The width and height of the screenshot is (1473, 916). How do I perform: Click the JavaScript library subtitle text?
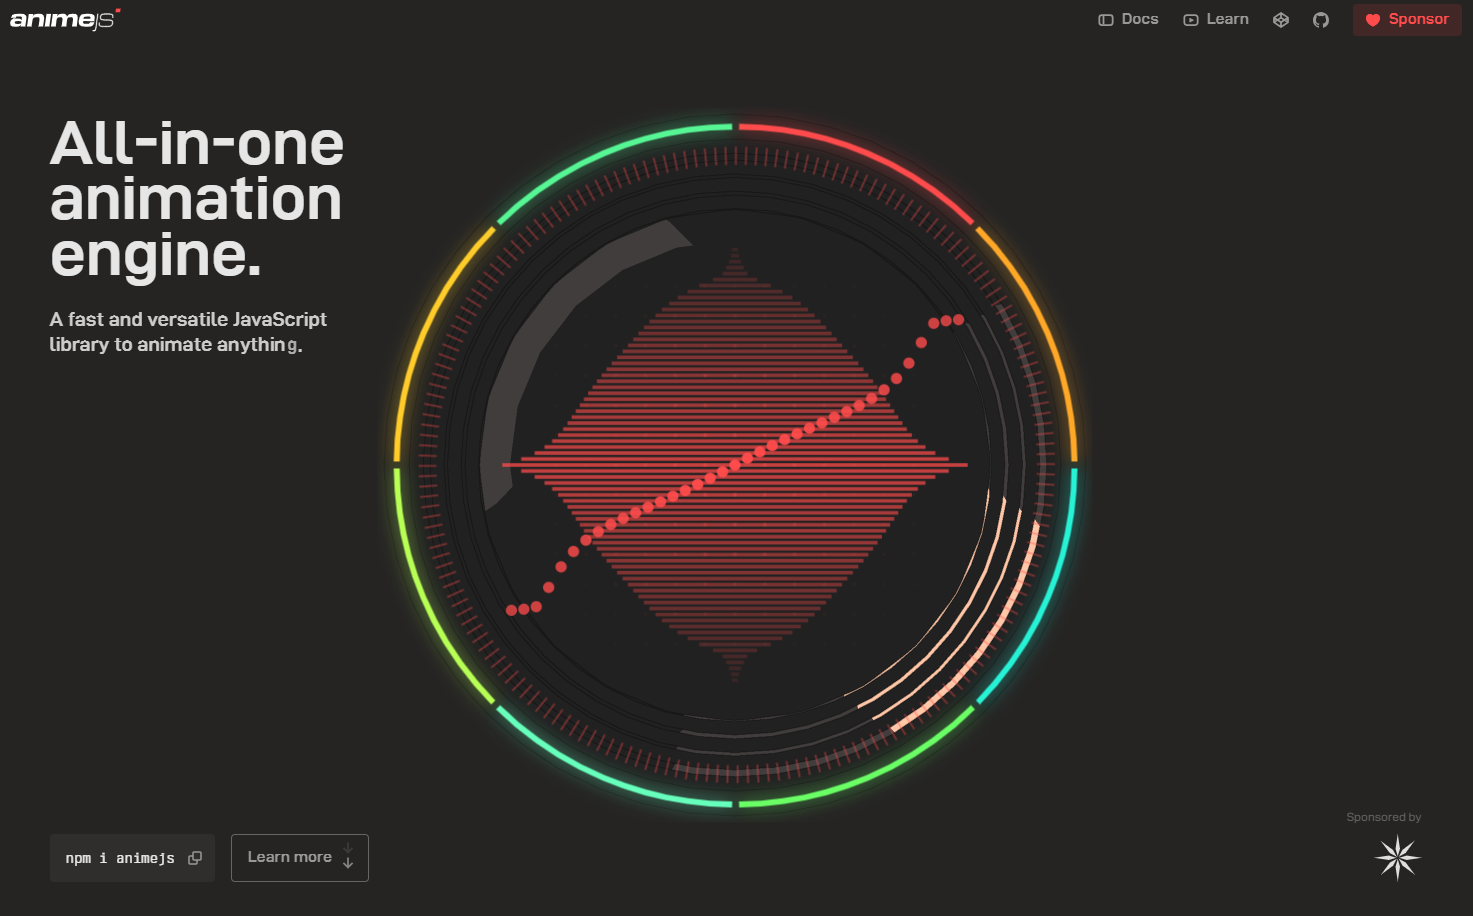(x=188, y=332)
